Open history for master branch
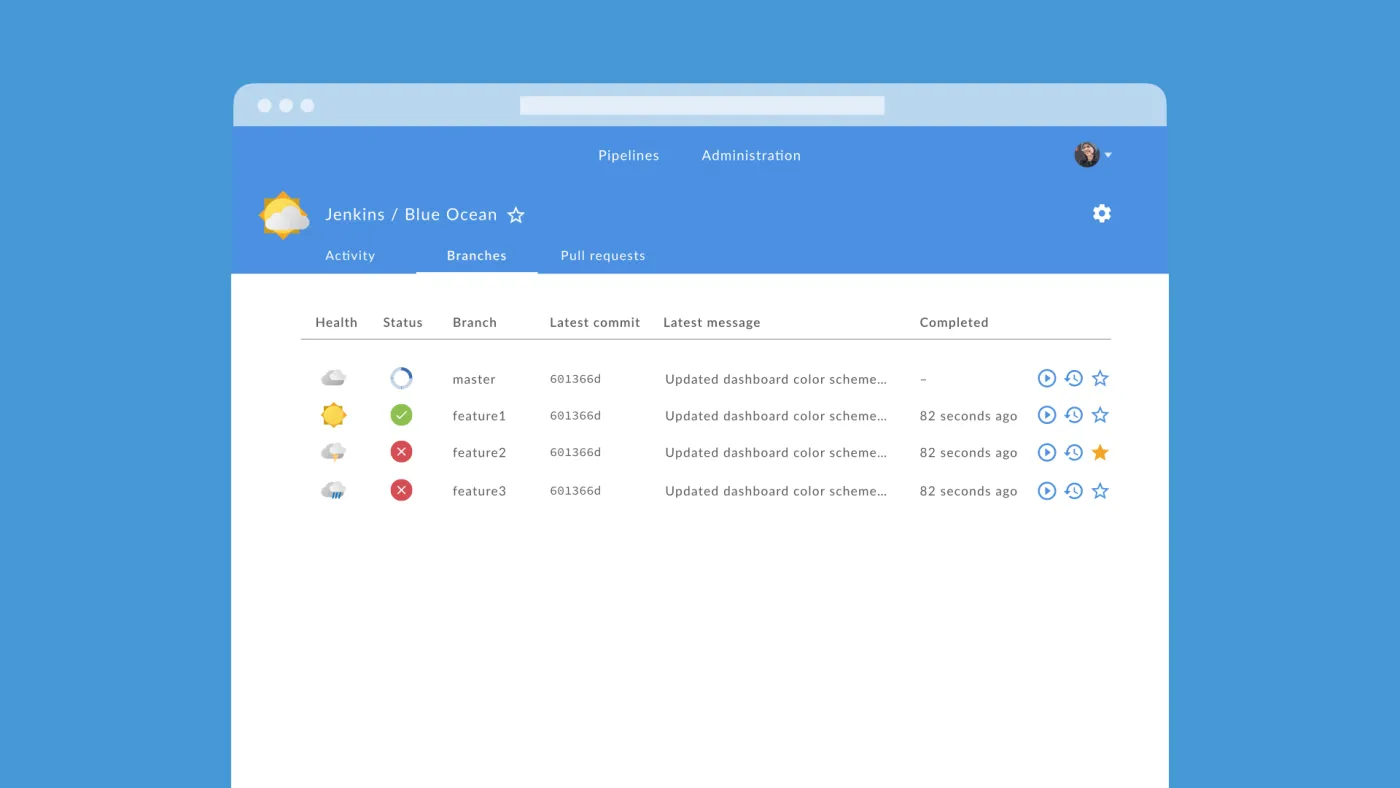The image size is (1400, 788). click(x=1073, y=378)
